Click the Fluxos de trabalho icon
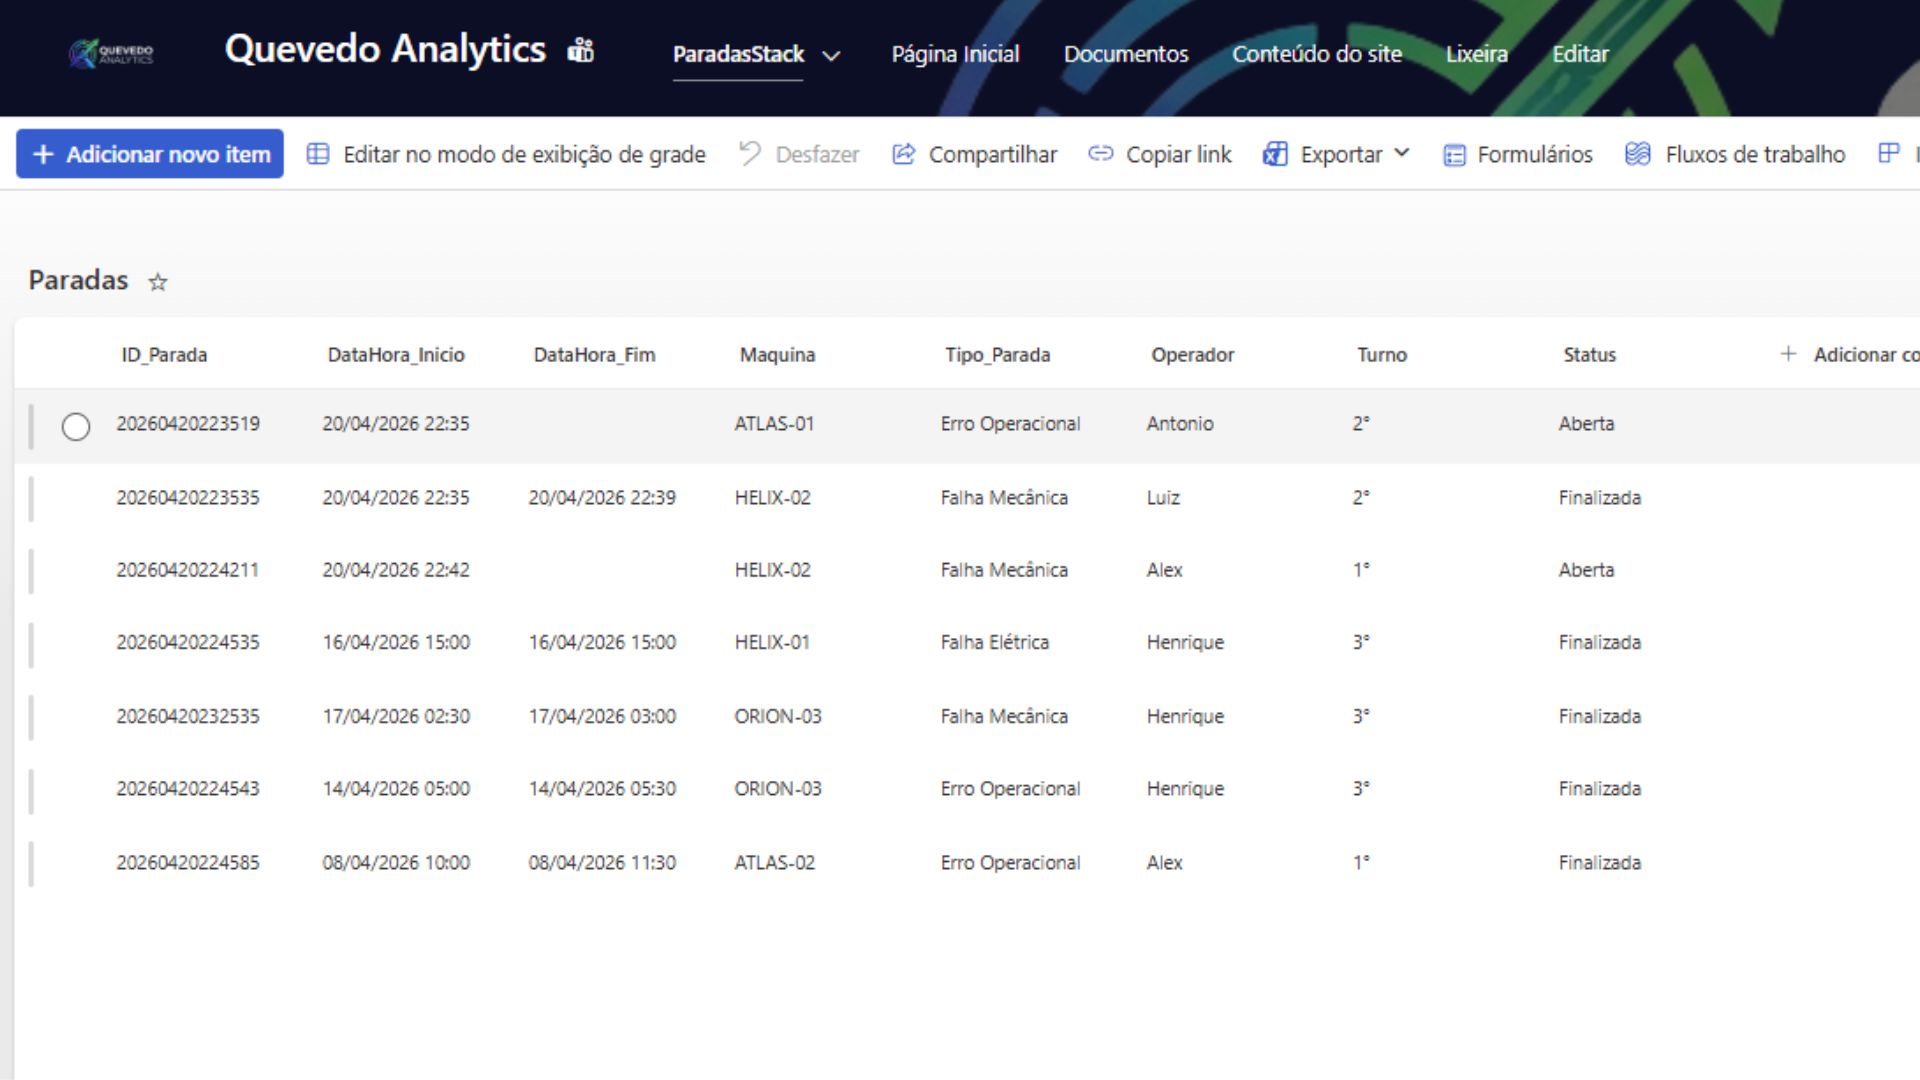The width and height of the screenshot is (1920, 1080). coord(1637,154)
